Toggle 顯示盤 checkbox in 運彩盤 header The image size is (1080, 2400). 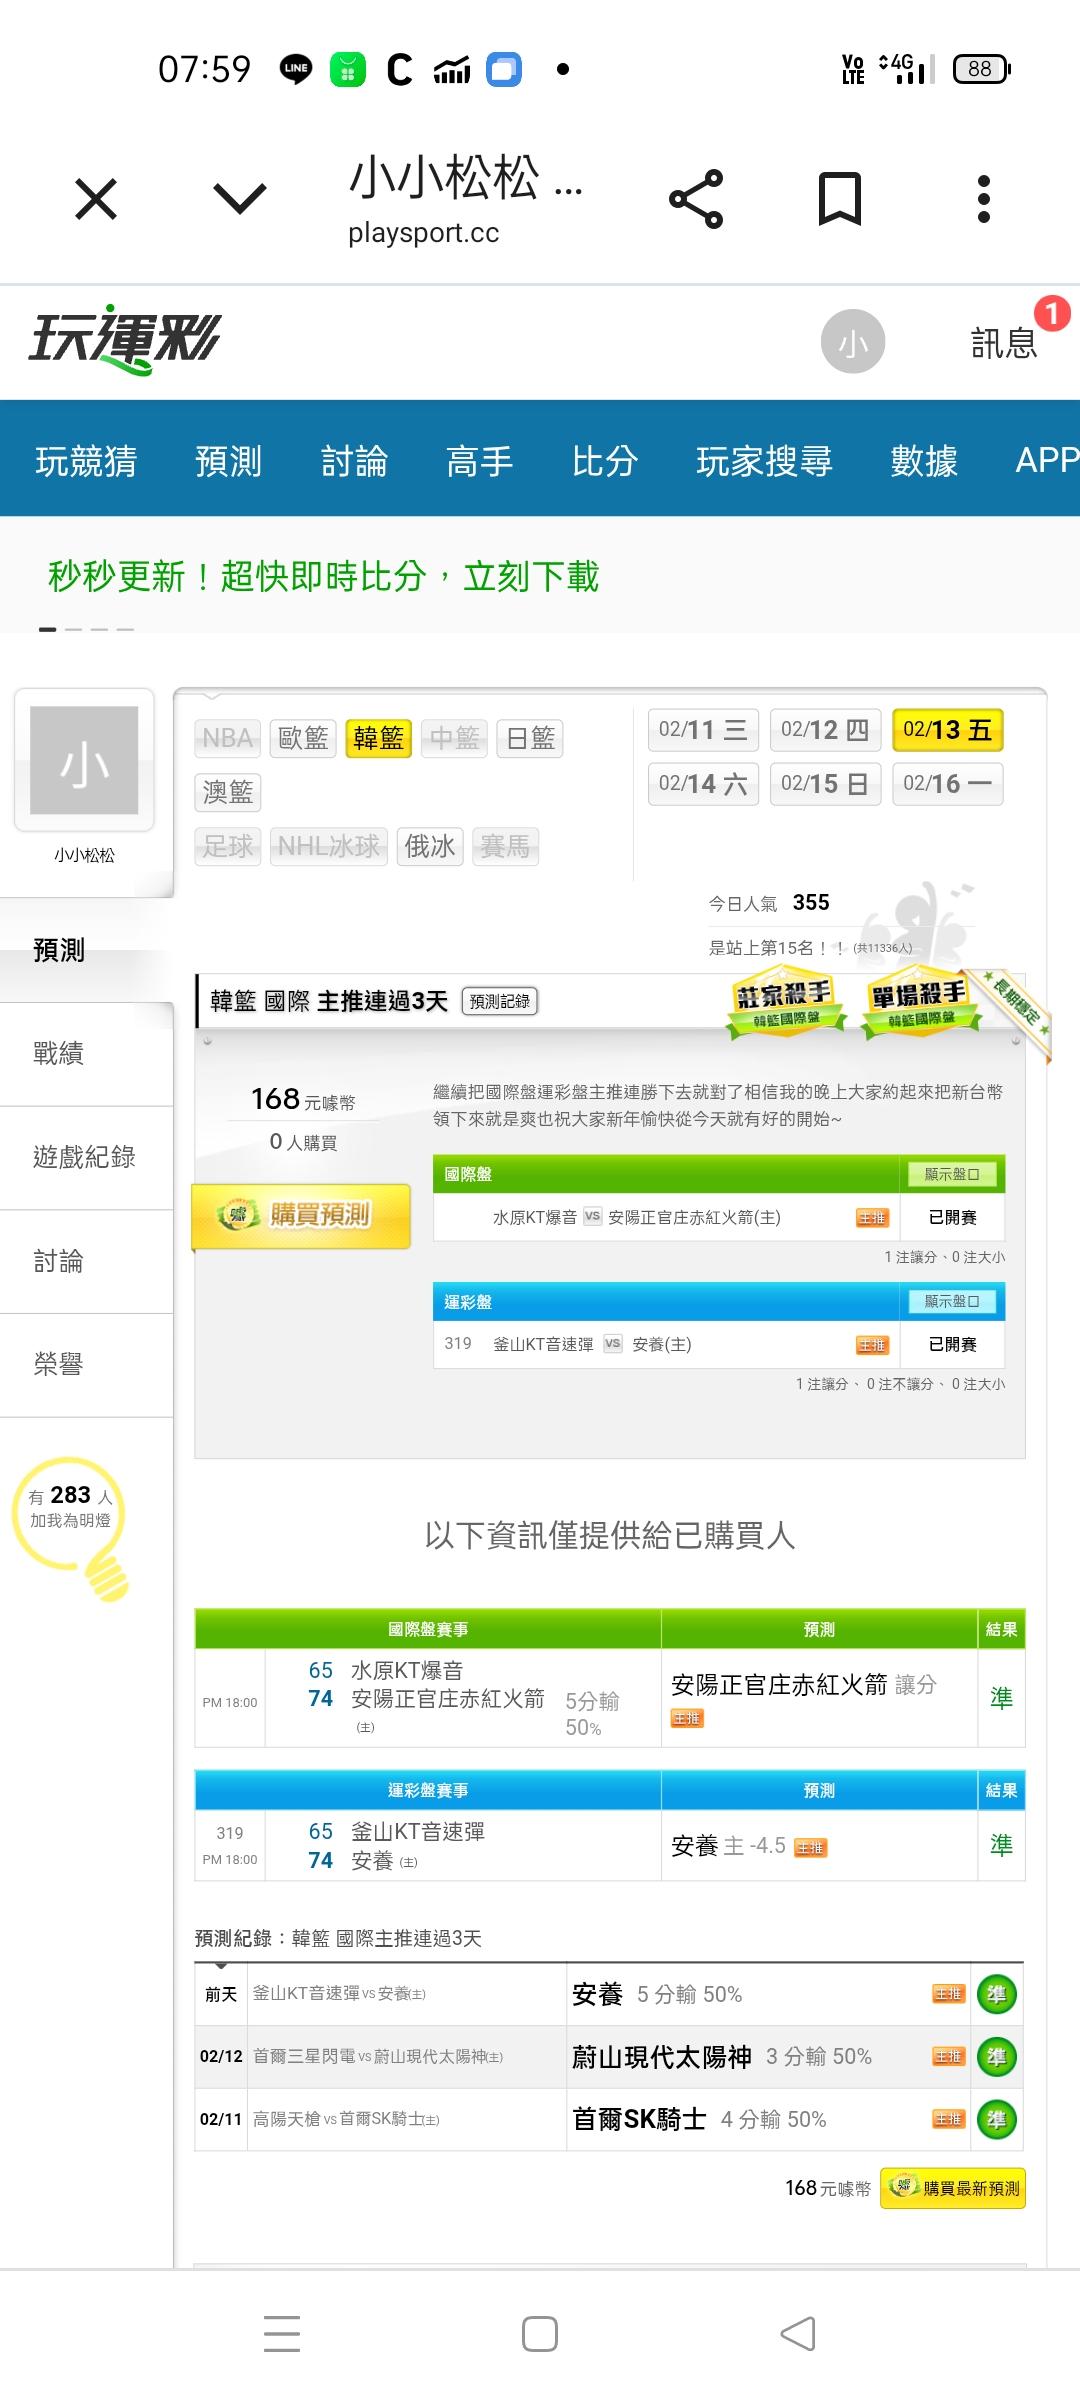951,1301
